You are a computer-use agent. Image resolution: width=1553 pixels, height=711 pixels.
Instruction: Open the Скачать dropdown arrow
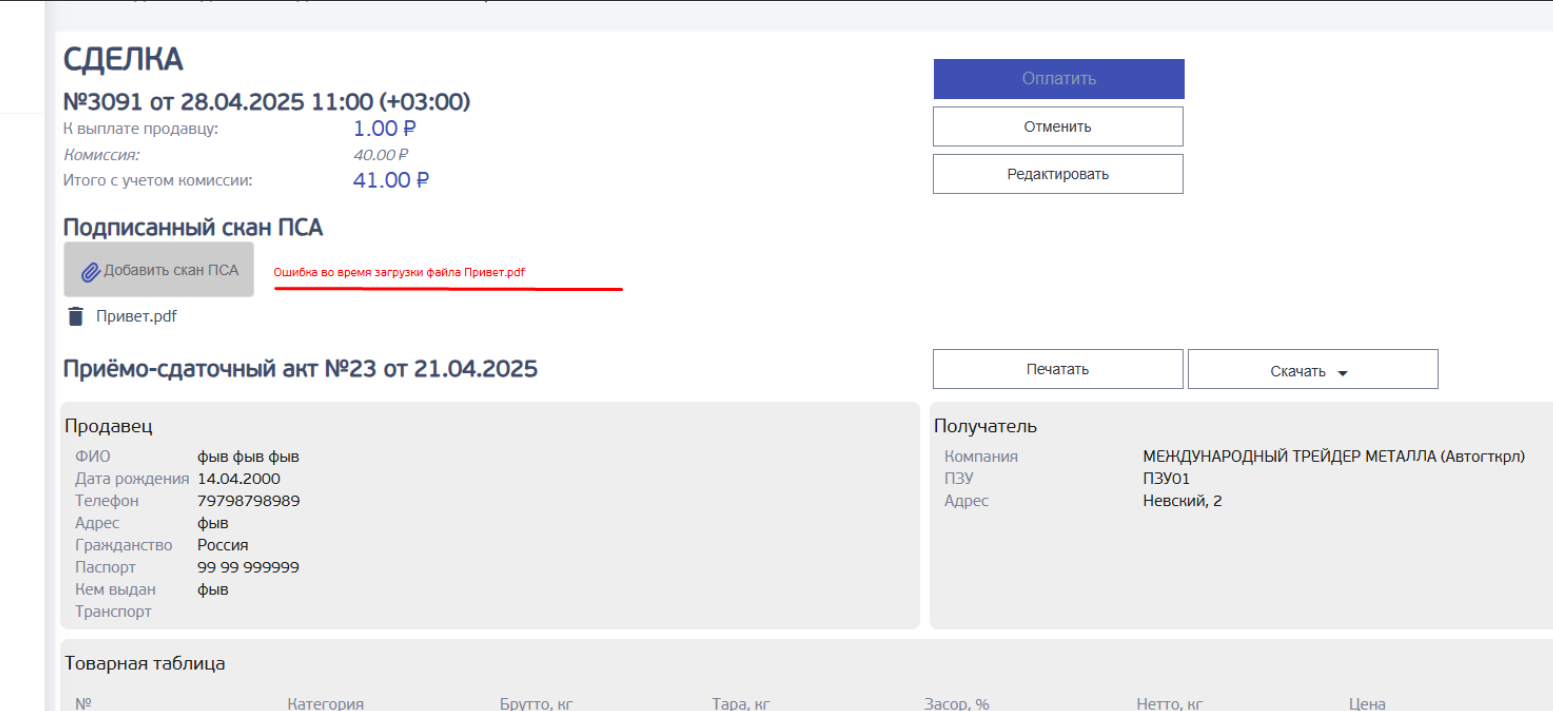pyautogui.click(x=1342, y=372)
